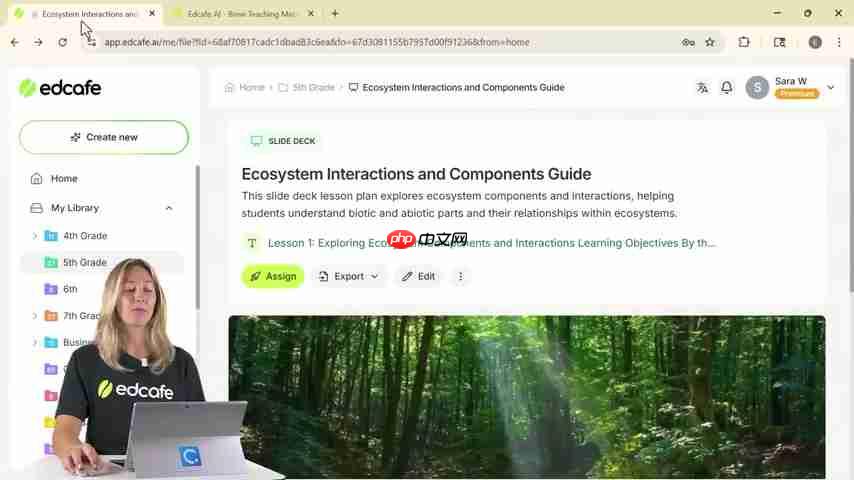This screenshot has height=480, width=854.
Task: Click the Assign button
Action: (273, 276)
